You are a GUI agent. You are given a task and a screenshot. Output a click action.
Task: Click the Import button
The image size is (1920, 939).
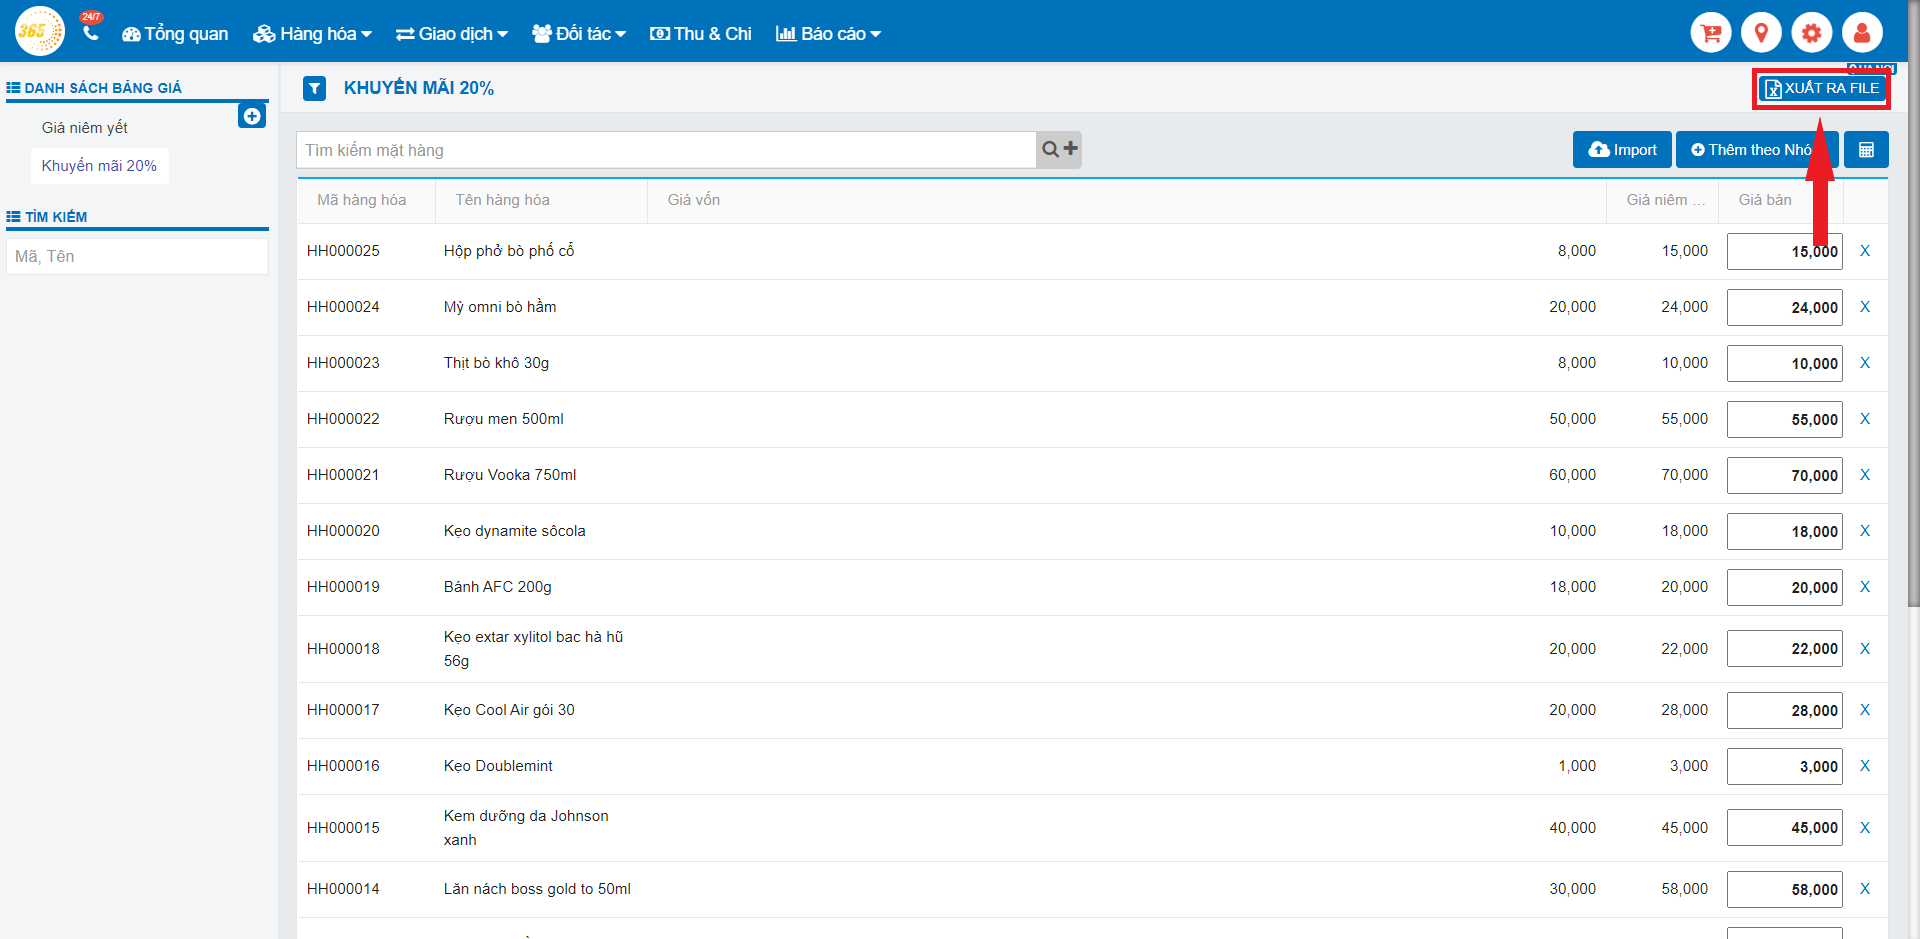tap(1622, 150)
